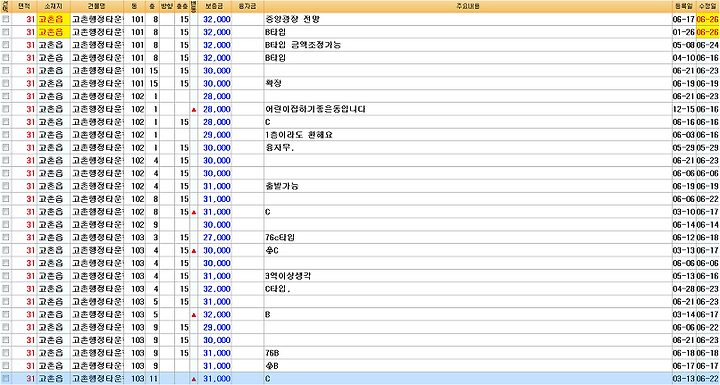Click the yellow 고촌읍 cell in the 중앙광장 전망 row
Screen dimensions: 720x385
pos(53,19)
